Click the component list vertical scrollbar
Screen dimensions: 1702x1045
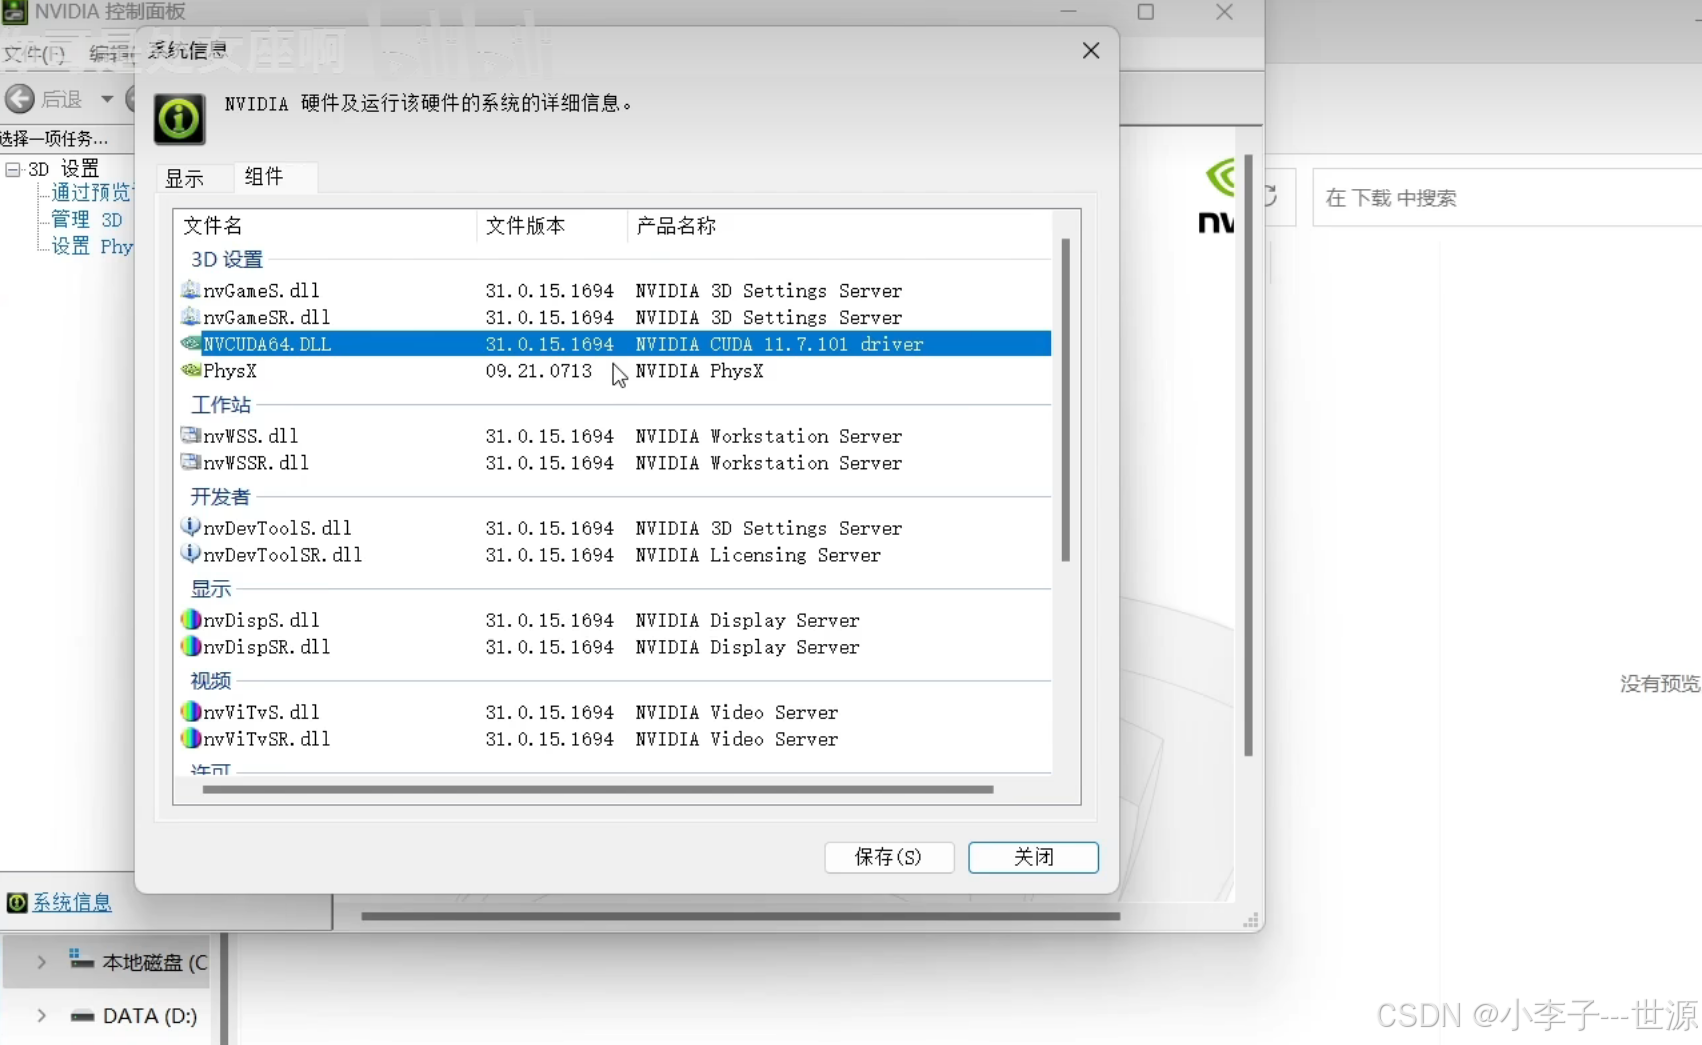(x=1066, y=400)
